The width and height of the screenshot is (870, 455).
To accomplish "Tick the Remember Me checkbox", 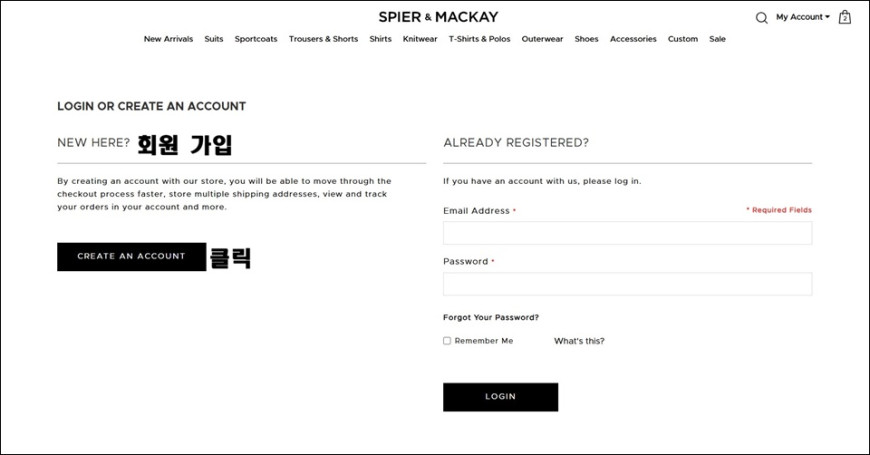I will tap(447, 341).
